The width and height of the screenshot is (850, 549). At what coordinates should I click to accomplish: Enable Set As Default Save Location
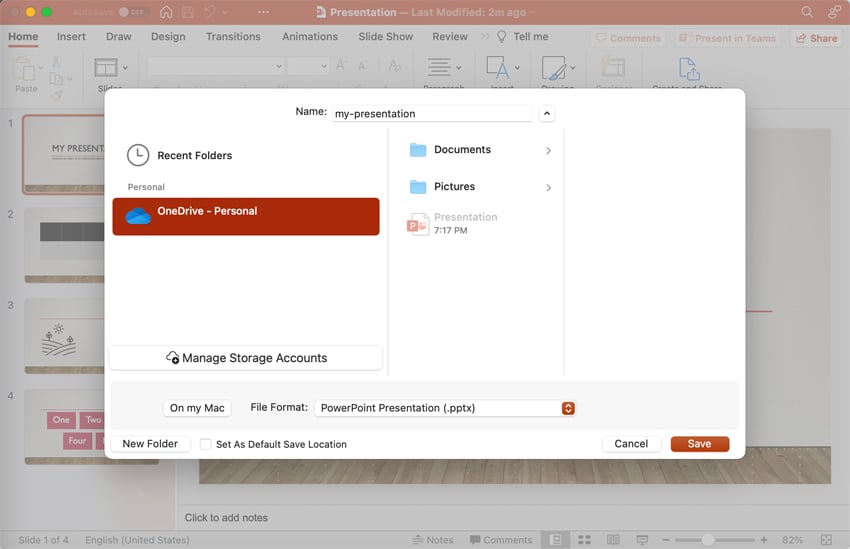pyautogui.click(x=206, y=444)
